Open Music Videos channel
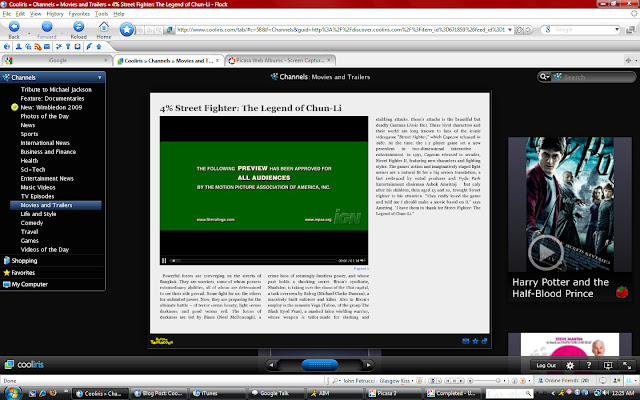The height and width of the screenshot is (400, 640). tap(38, 187)
